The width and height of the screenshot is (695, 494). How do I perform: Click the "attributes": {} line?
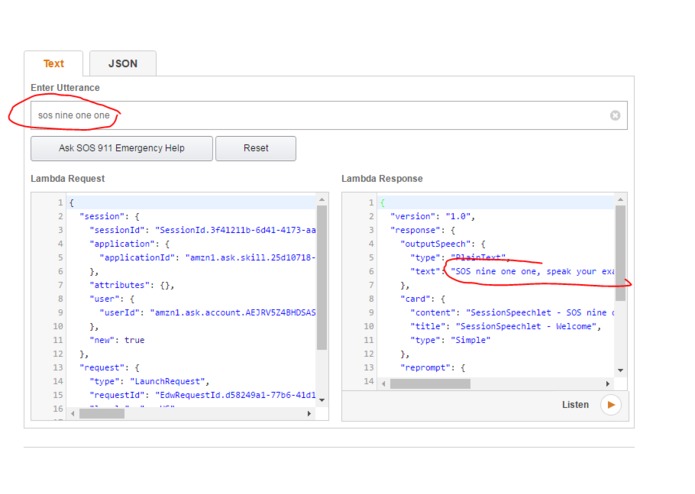pos(132,285)
